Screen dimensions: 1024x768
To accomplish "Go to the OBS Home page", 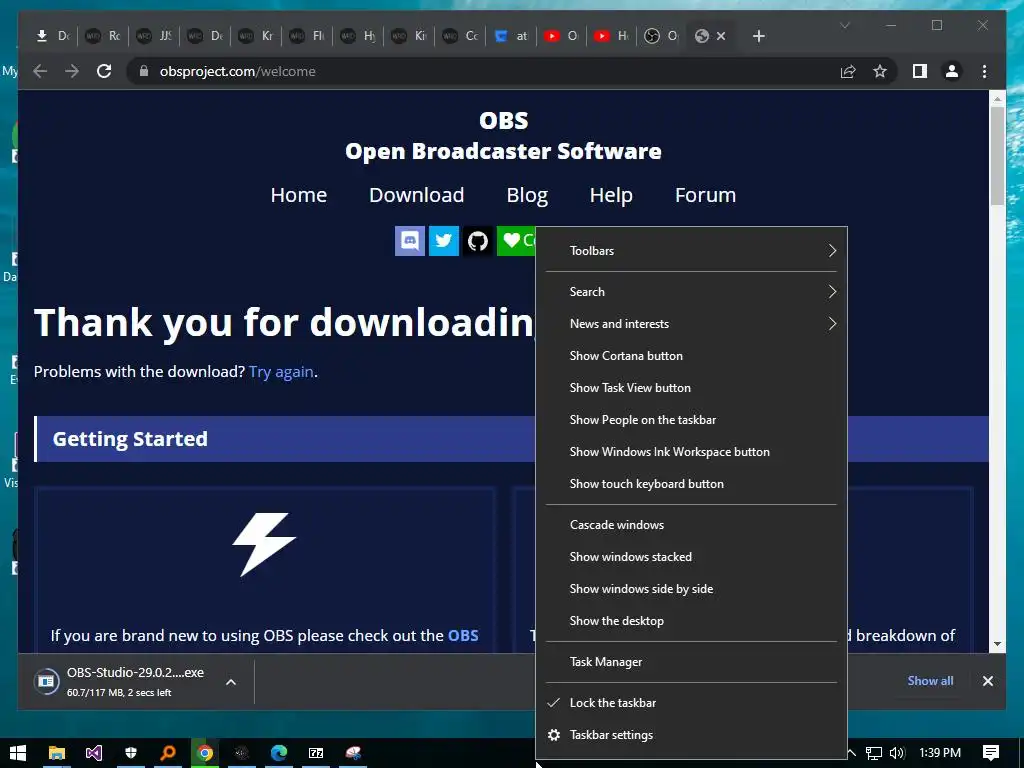I will [x=298, y=195].
